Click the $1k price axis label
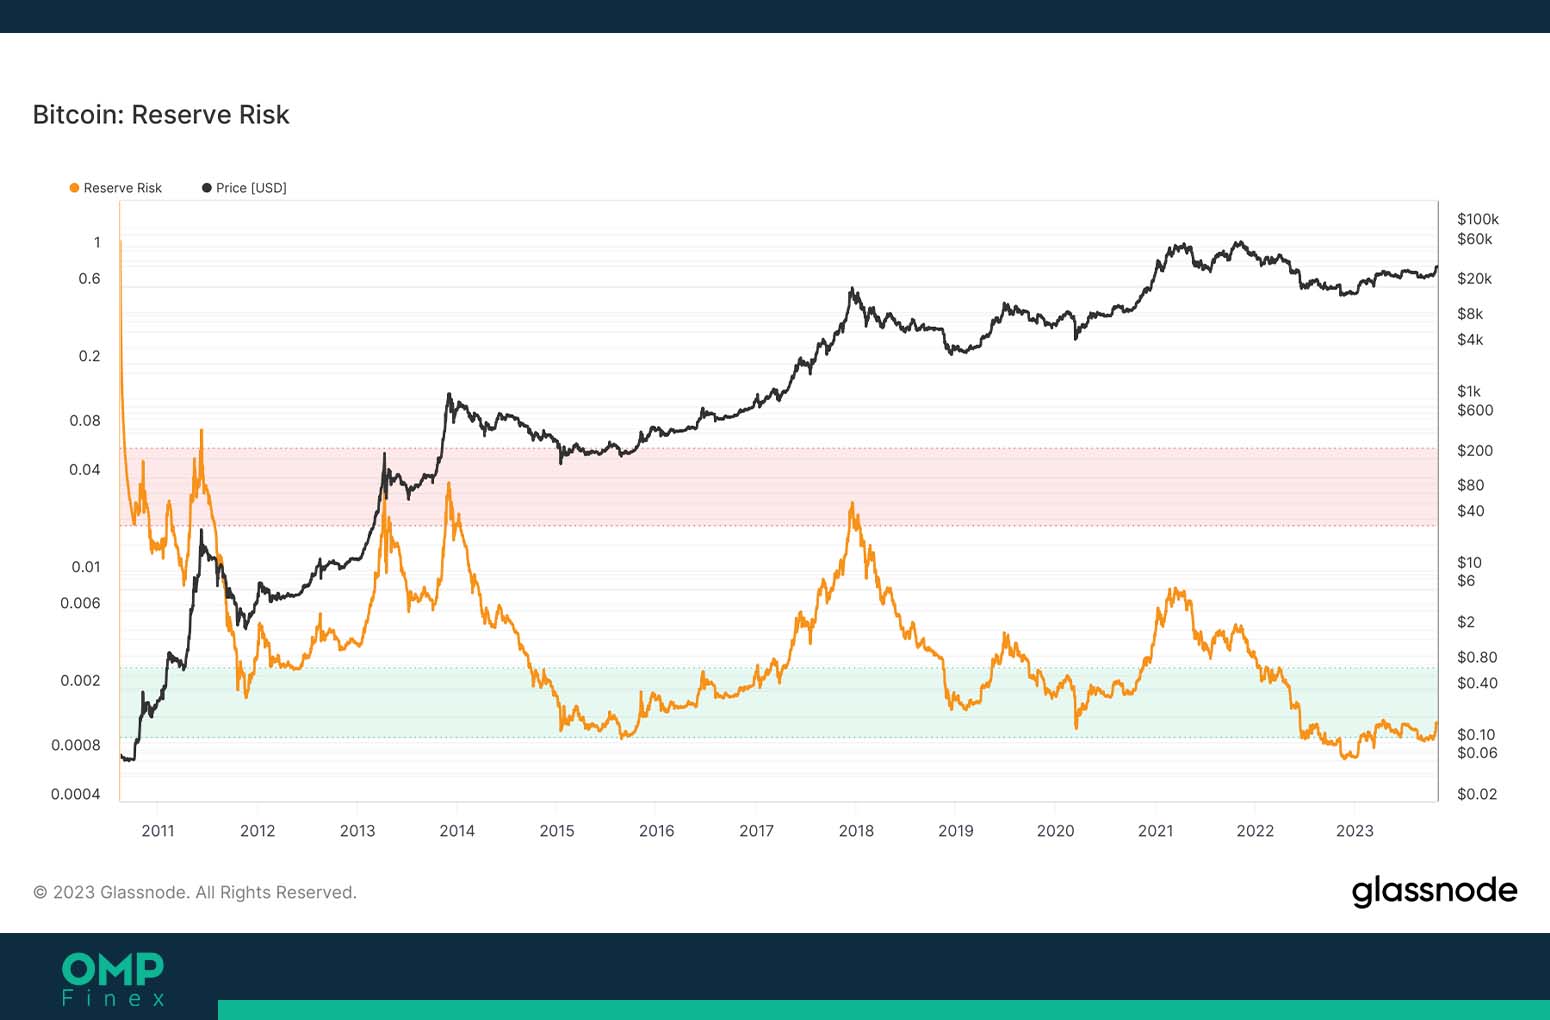 tap(1469, 392)
